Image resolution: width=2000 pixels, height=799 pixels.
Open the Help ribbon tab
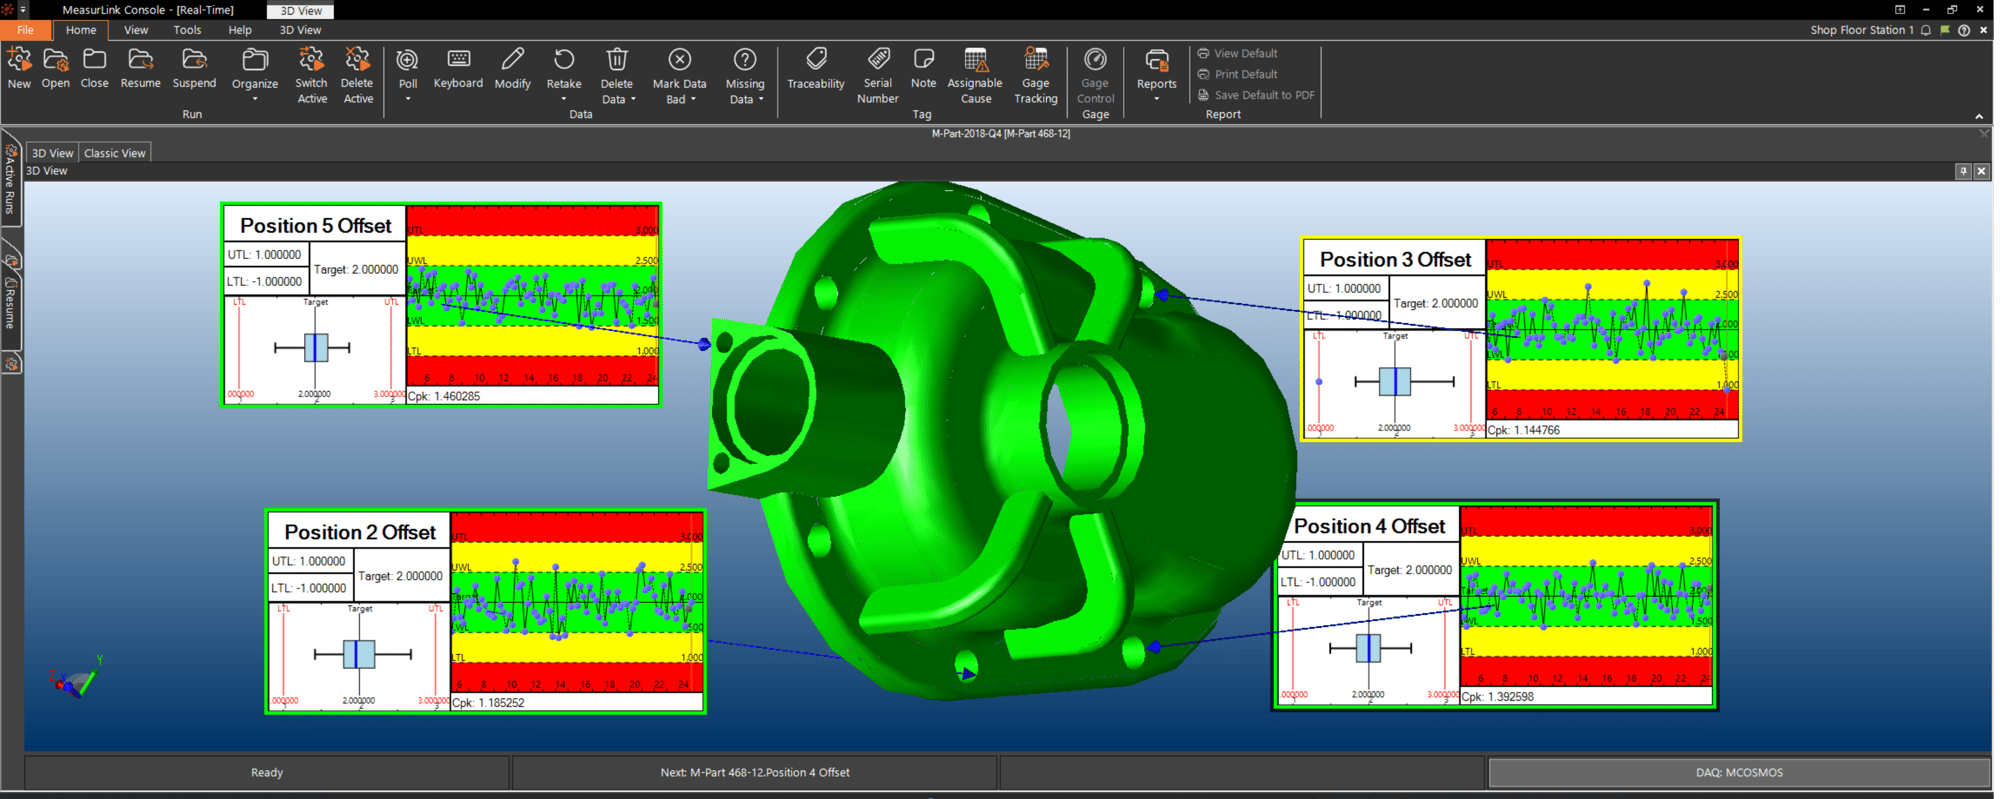(x=240, y=30)
